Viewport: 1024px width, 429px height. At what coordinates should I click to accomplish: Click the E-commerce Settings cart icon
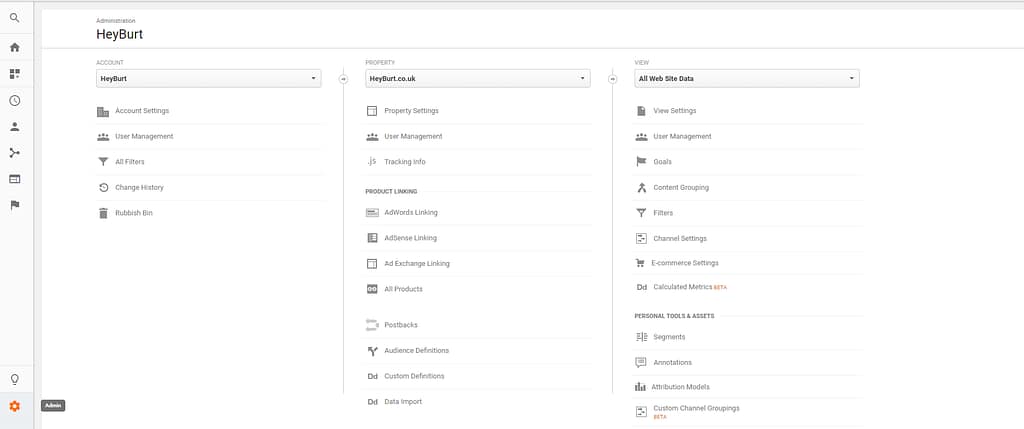click(640, 263)
